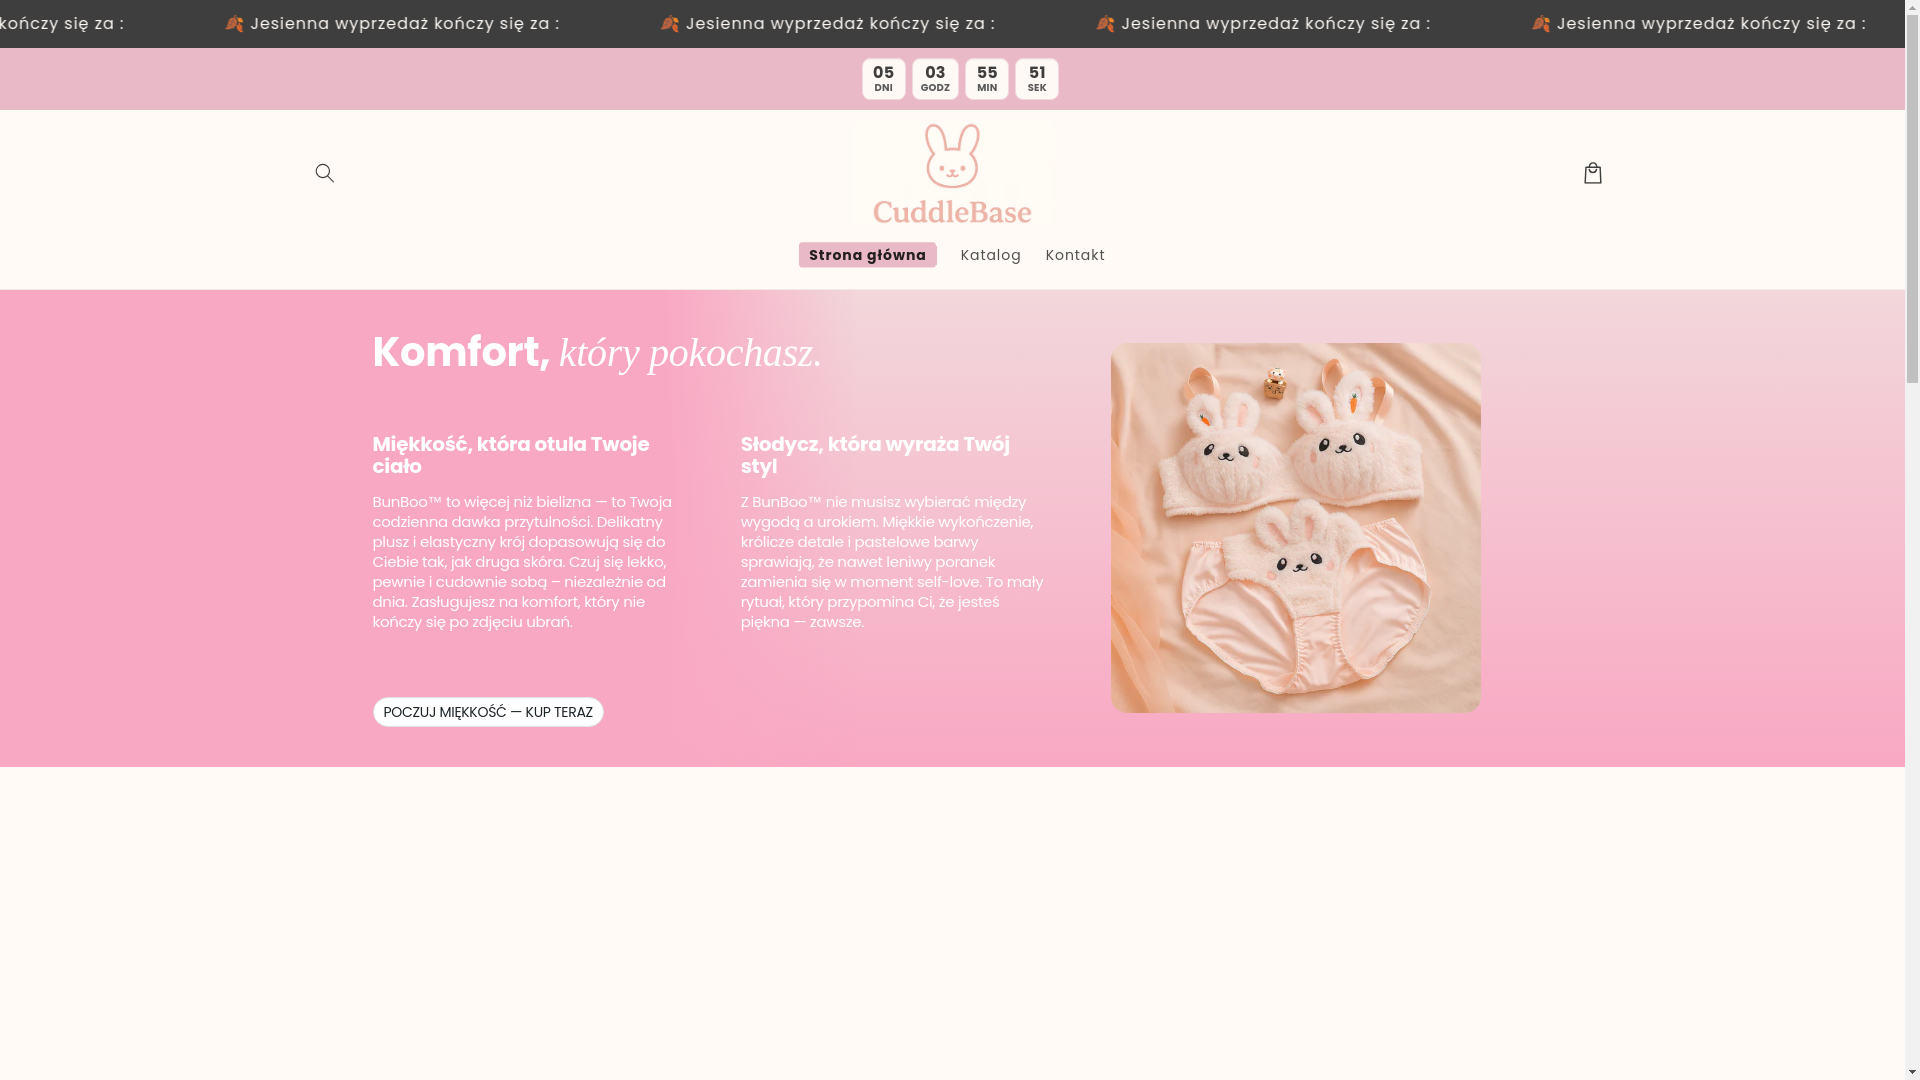Open the bunny lingerie product image
The height and width of the screenshot is (1080, 1920).
pyautogui.click(x=1295, y=528)
